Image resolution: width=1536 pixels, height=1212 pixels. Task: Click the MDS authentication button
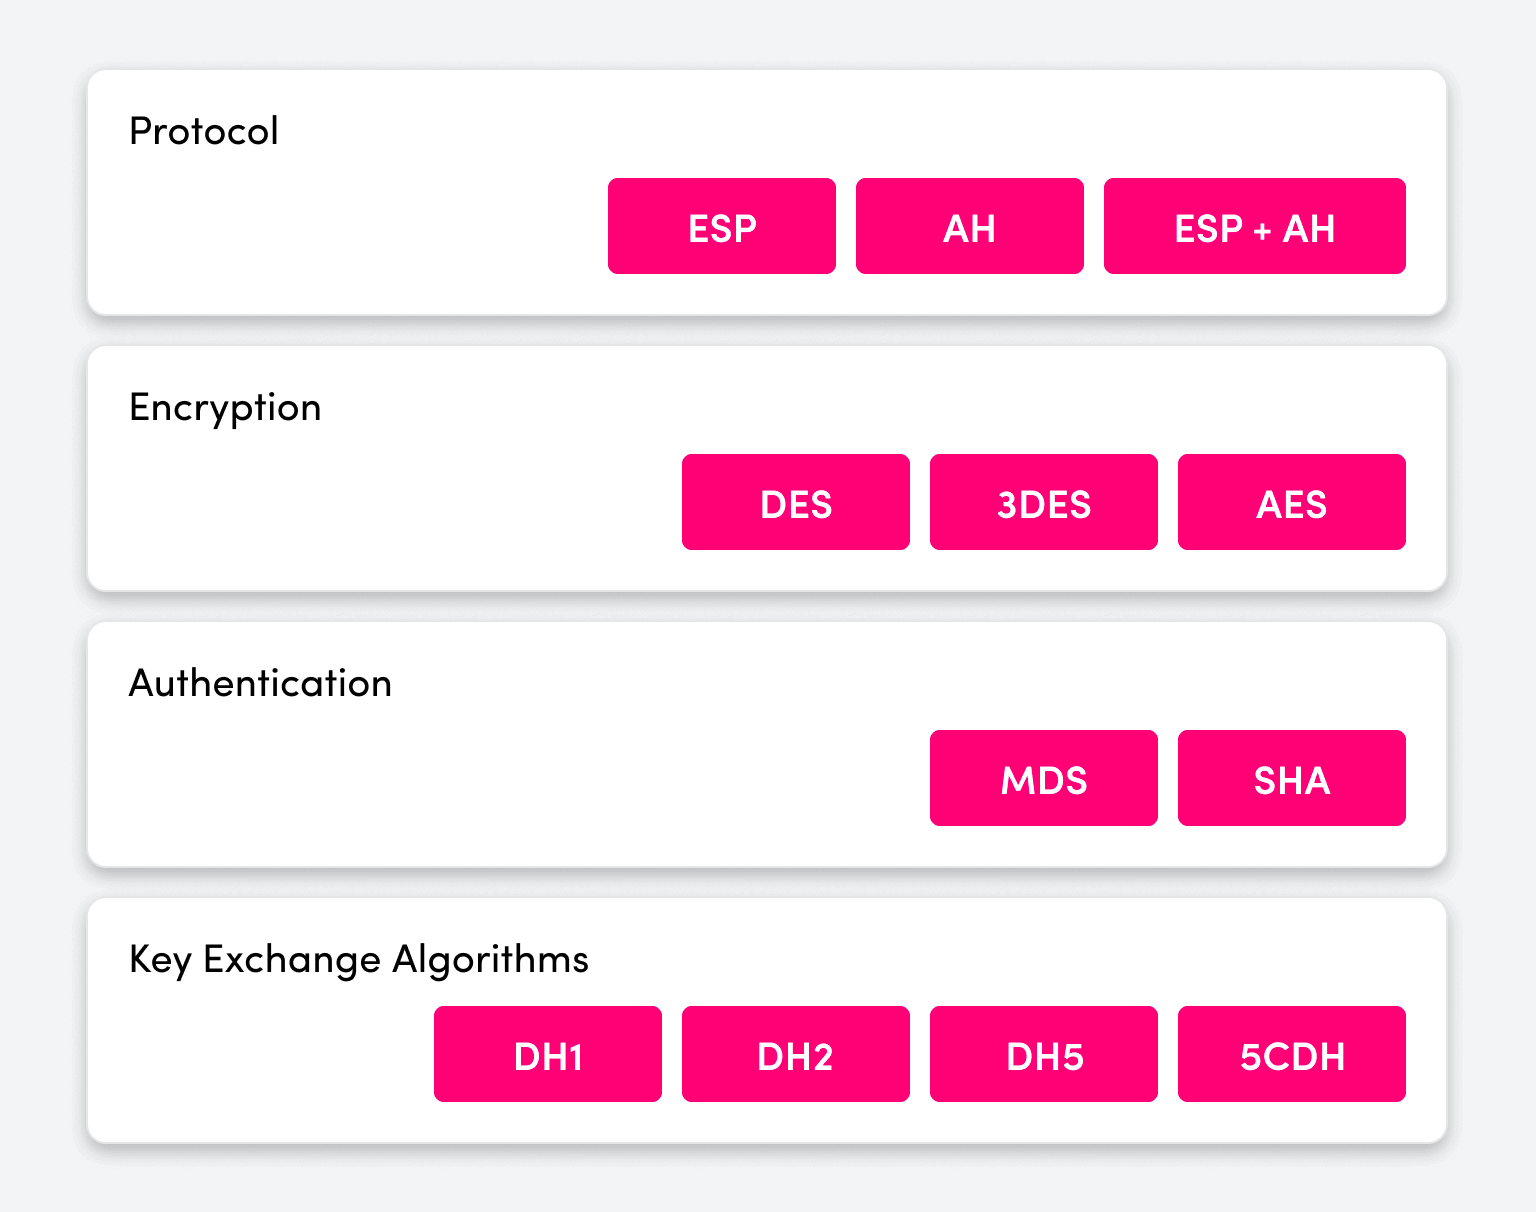click(x=1043, y=778)
